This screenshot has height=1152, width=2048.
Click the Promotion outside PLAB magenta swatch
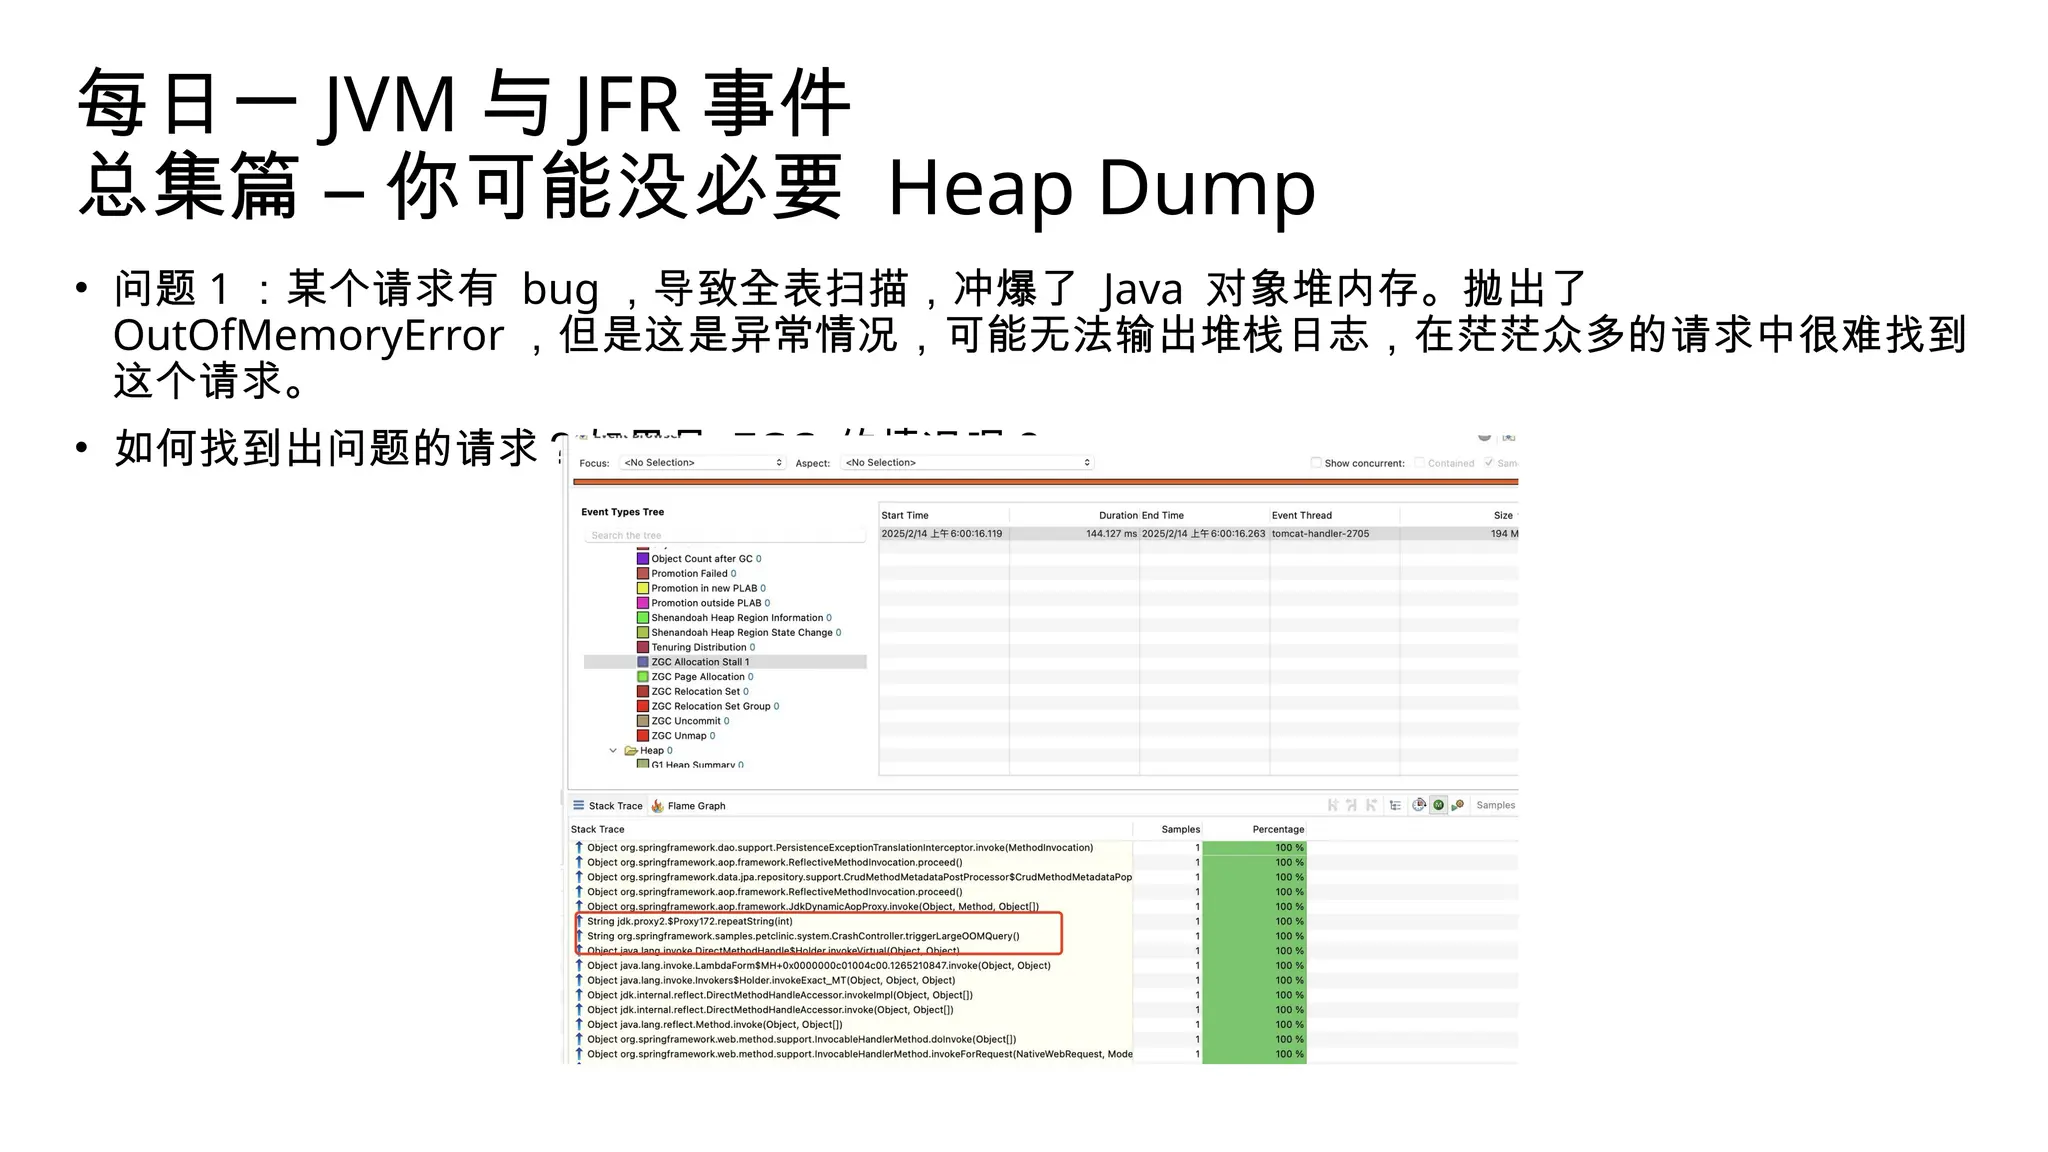point(643,603)
